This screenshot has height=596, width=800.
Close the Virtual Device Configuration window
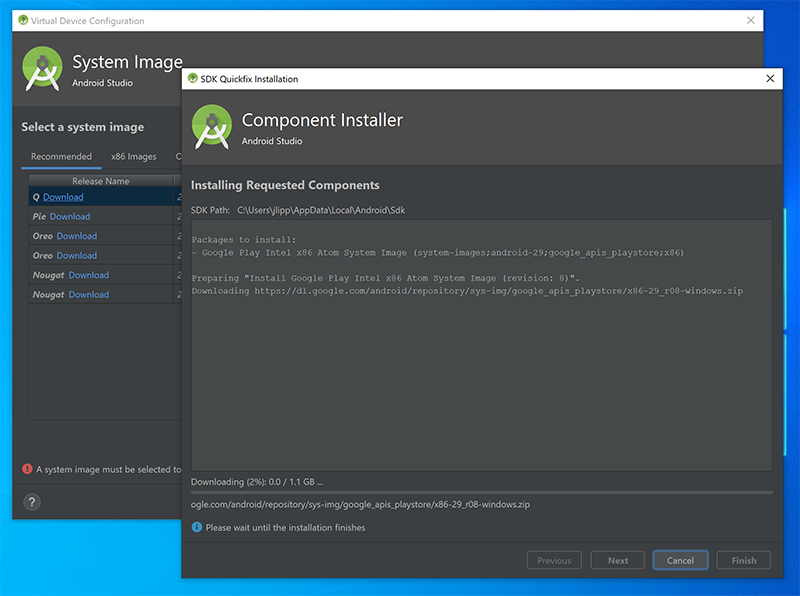pyautogui.click(x=751, y=20)
